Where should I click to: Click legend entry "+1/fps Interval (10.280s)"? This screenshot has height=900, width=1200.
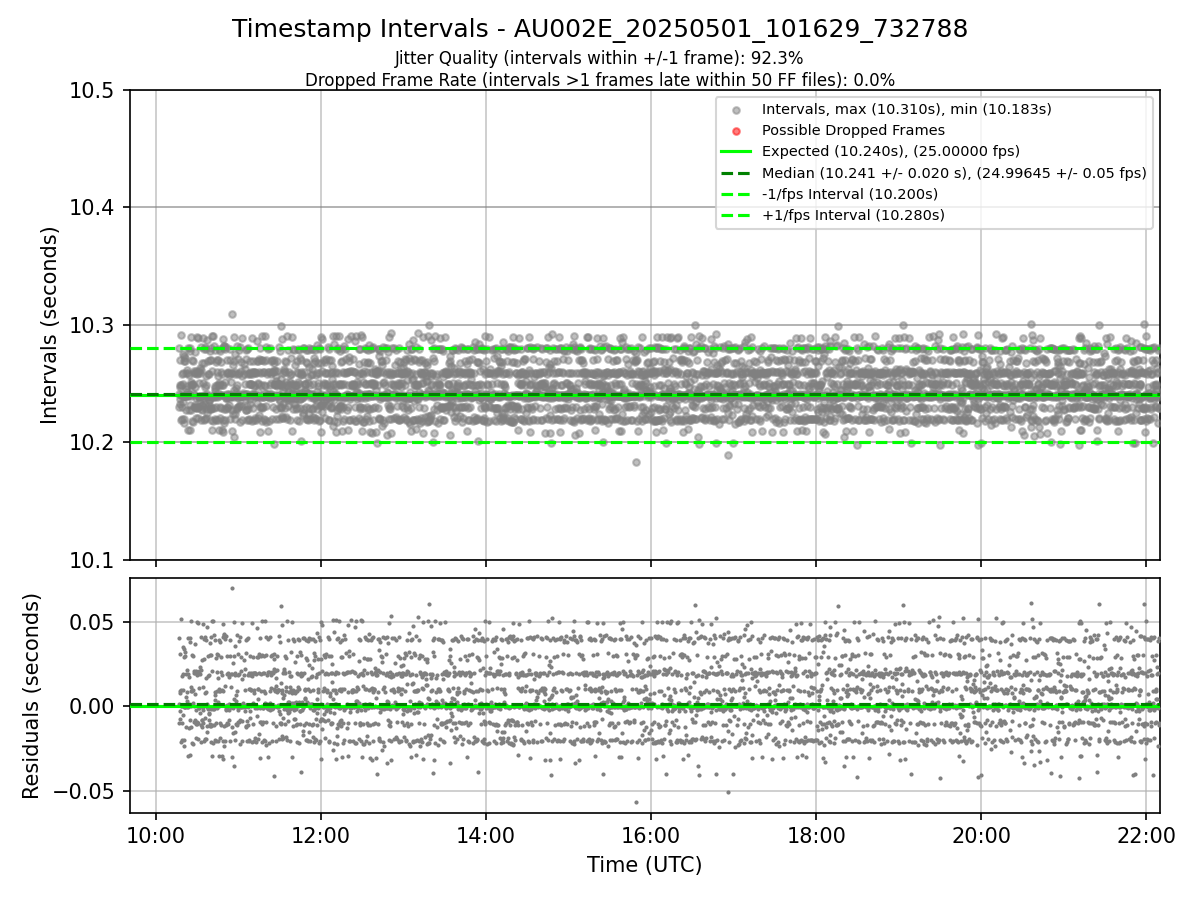(x=853, y=215)
